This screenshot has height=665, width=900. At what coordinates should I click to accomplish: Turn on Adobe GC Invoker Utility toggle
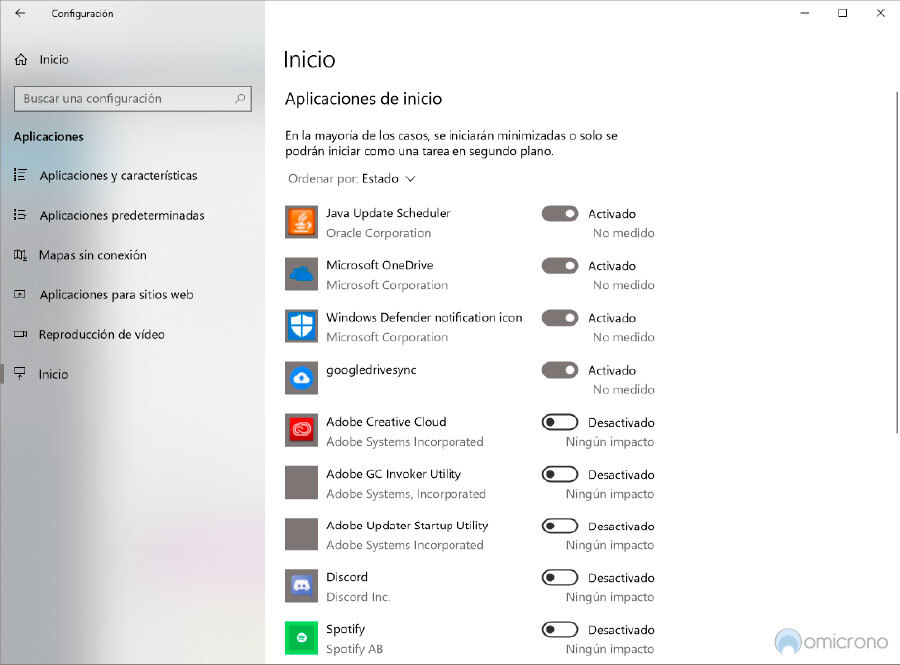pos(560,475)
